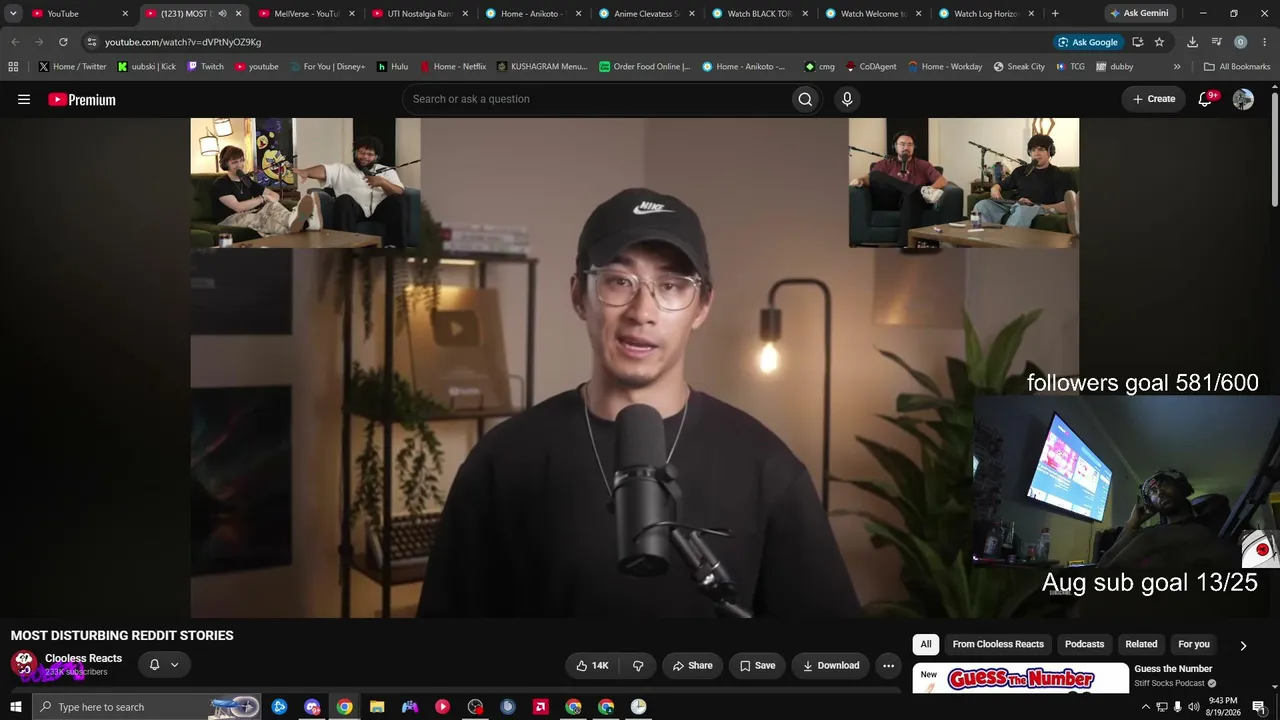Open the Clooless Reacts channel name link
Image resolution: width=1280 pixels, height=720 pixels.
coord(83,658)
